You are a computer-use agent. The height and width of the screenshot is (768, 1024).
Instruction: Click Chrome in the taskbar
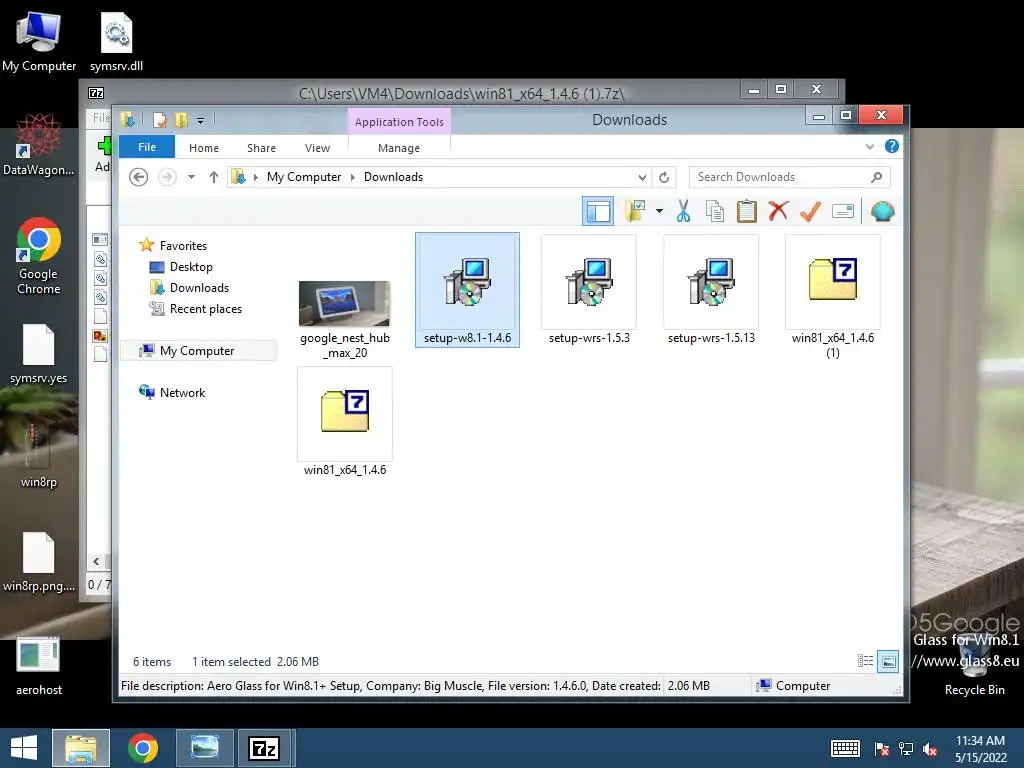[142, 748]
